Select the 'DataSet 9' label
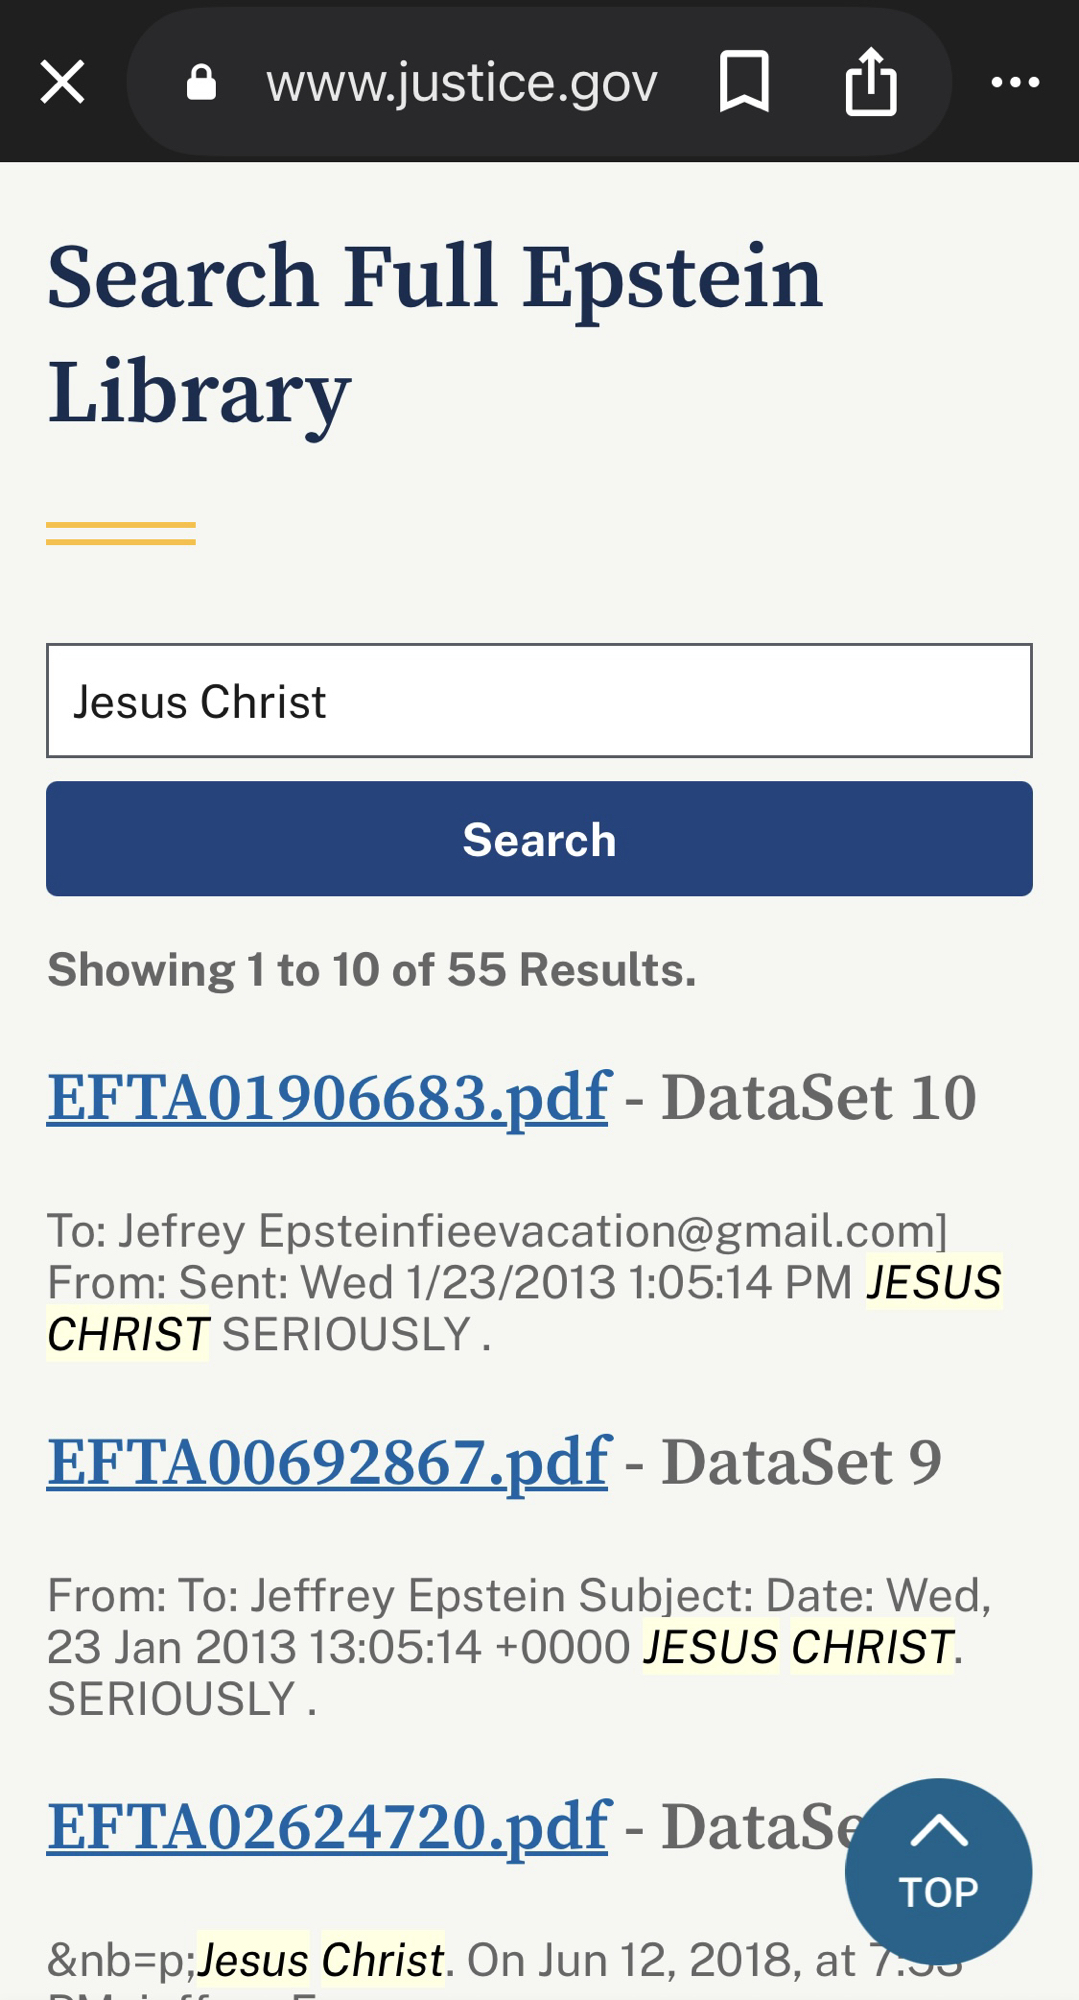This screenshot has height=2000, width=1079. (x=801, y=1463)
